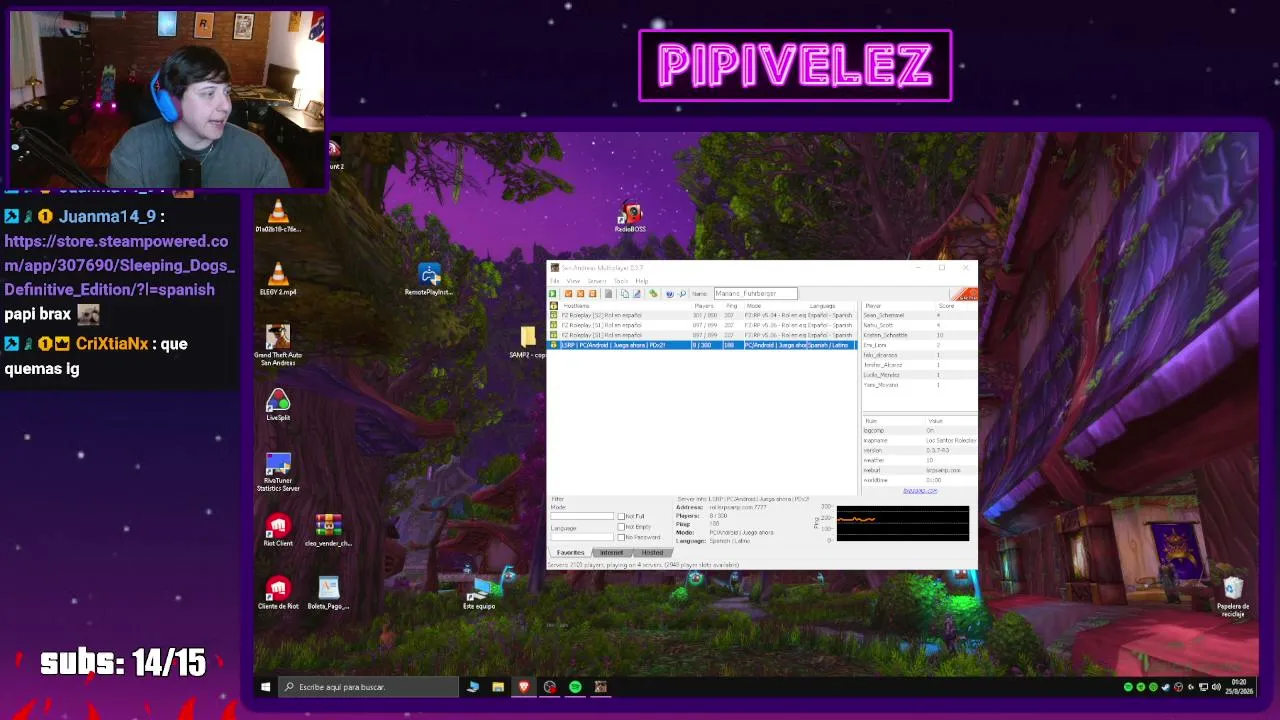This screenshot has height=720, width=1280.
Task: Click the blue help icon in SA-MP toolbar
Action: pos(670,294)
